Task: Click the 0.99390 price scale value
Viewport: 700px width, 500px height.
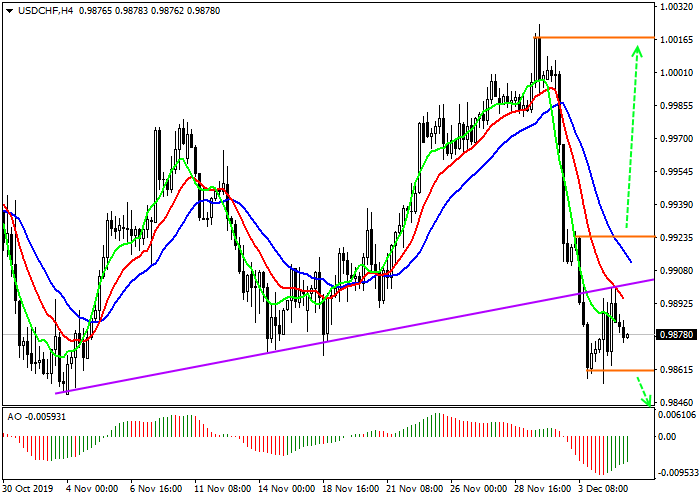Action: click(677, 205)
